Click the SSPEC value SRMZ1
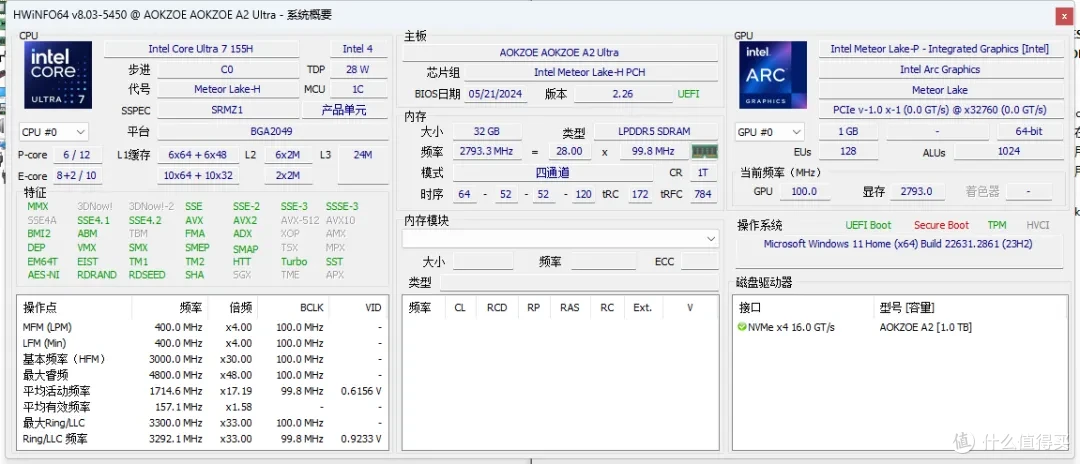 (x=227, y=110)
